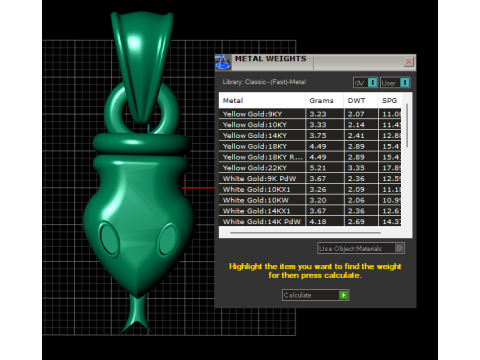Click the horizontal scrollbar under metal list

pos(305,233)
